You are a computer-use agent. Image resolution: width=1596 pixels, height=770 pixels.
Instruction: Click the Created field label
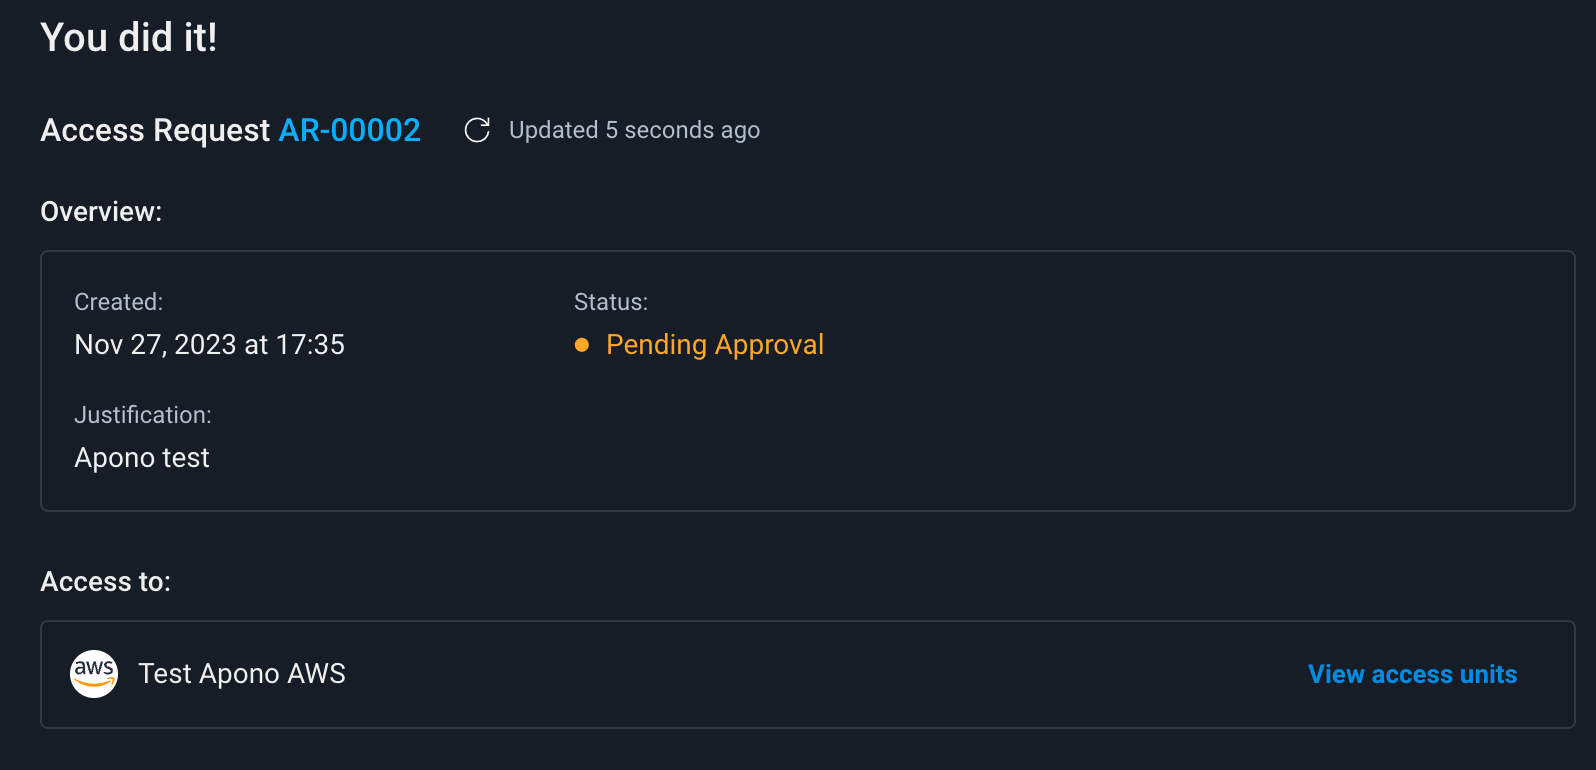(118, 302)
